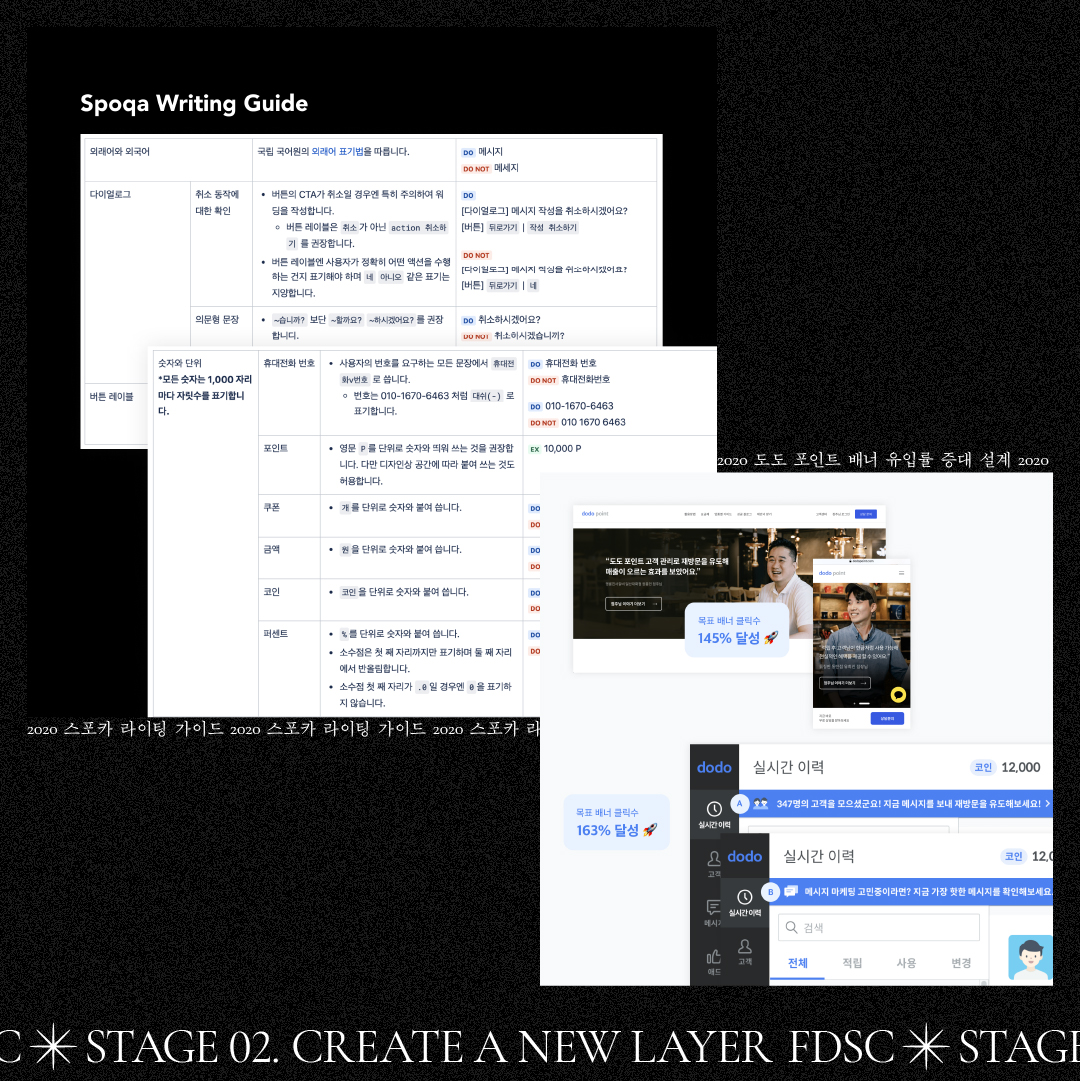Click the speech bubble icon in dashboard A sidebar

click(x=714, y=907)
